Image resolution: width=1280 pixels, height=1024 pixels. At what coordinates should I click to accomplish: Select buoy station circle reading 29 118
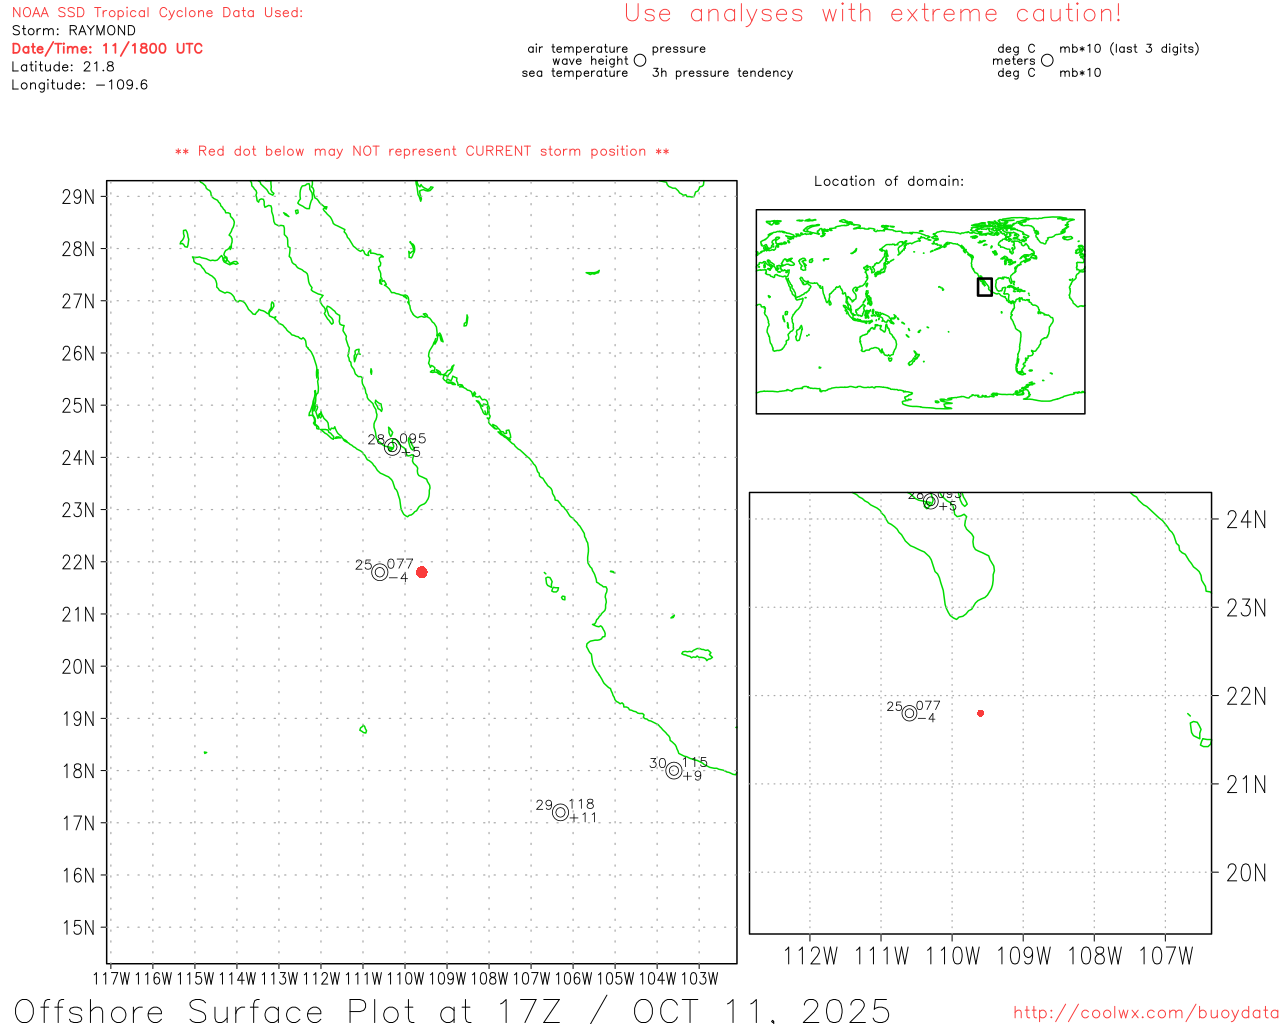coord(560,812)
